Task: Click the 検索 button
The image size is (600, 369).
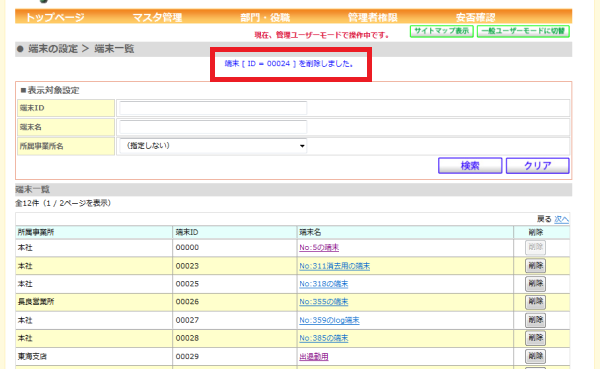Action: (470, 166)
